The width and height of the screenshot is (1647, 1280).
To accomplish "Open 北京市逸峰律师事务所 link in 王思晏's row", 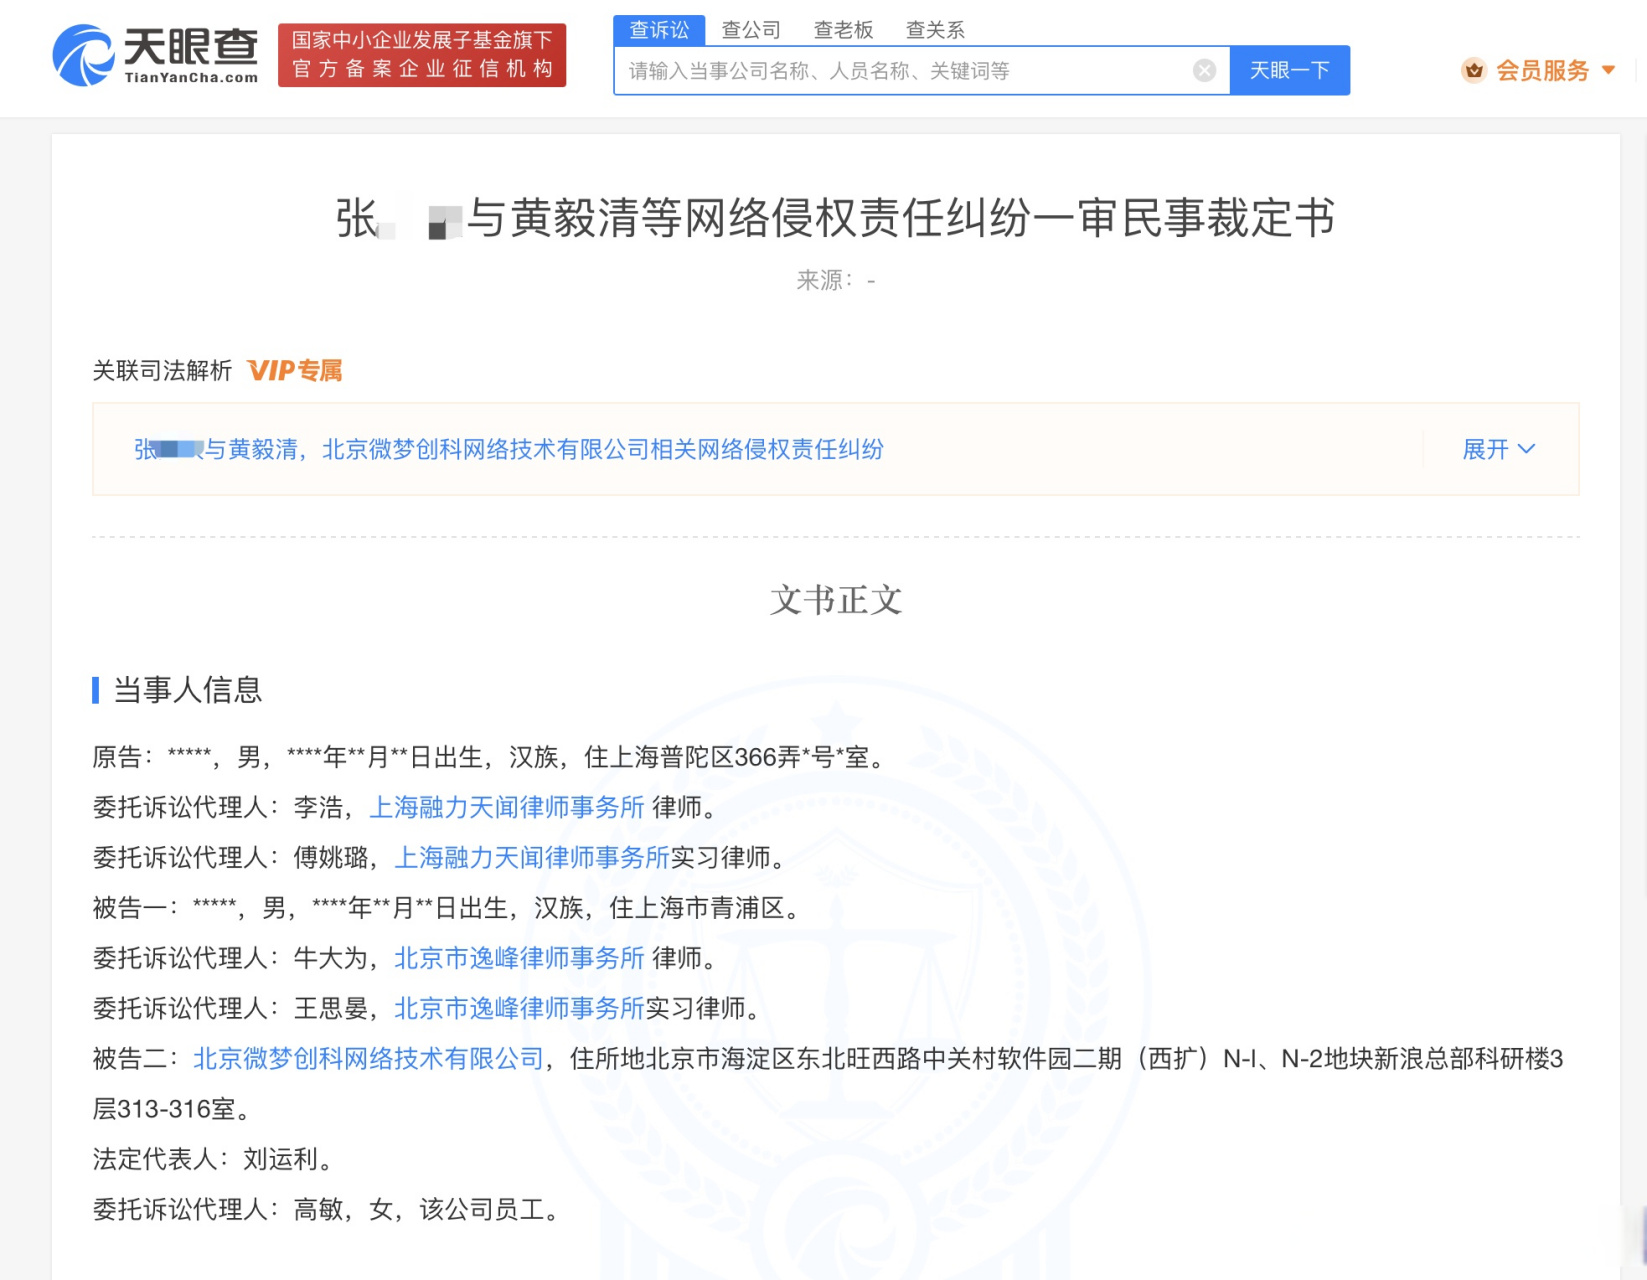I will point(519,1008).
